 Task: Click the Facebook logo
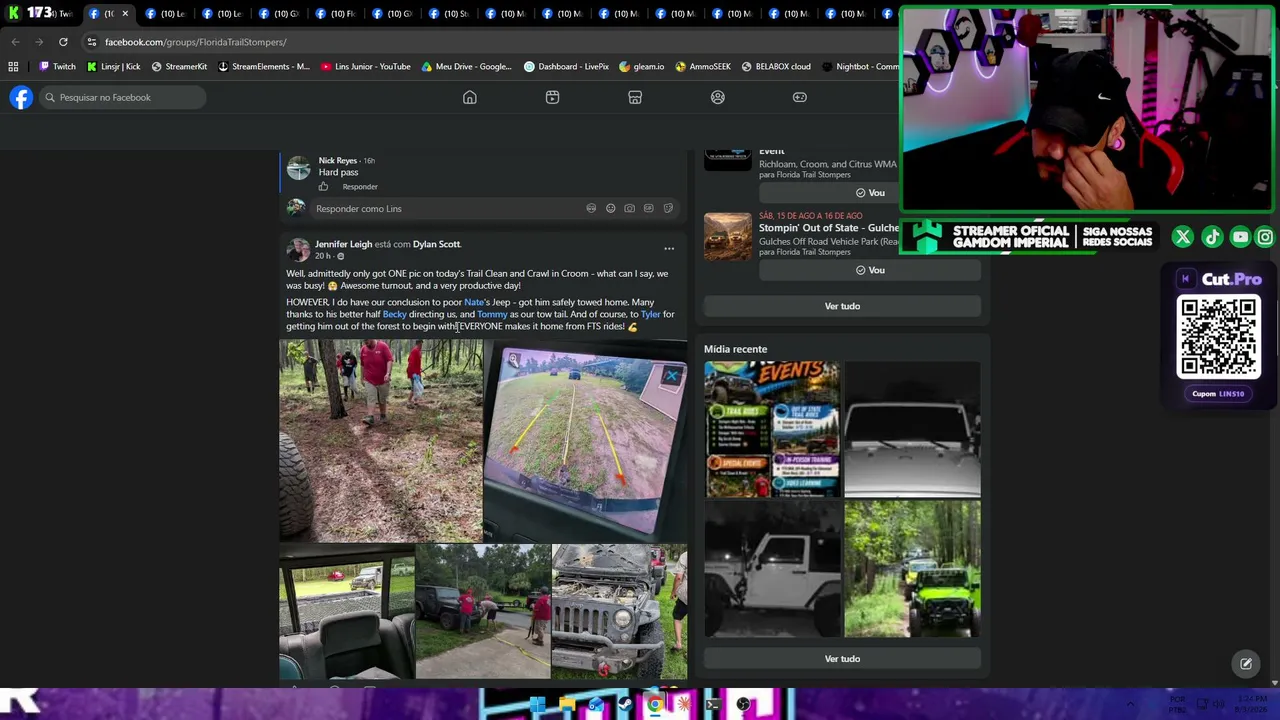coord(21,97)
